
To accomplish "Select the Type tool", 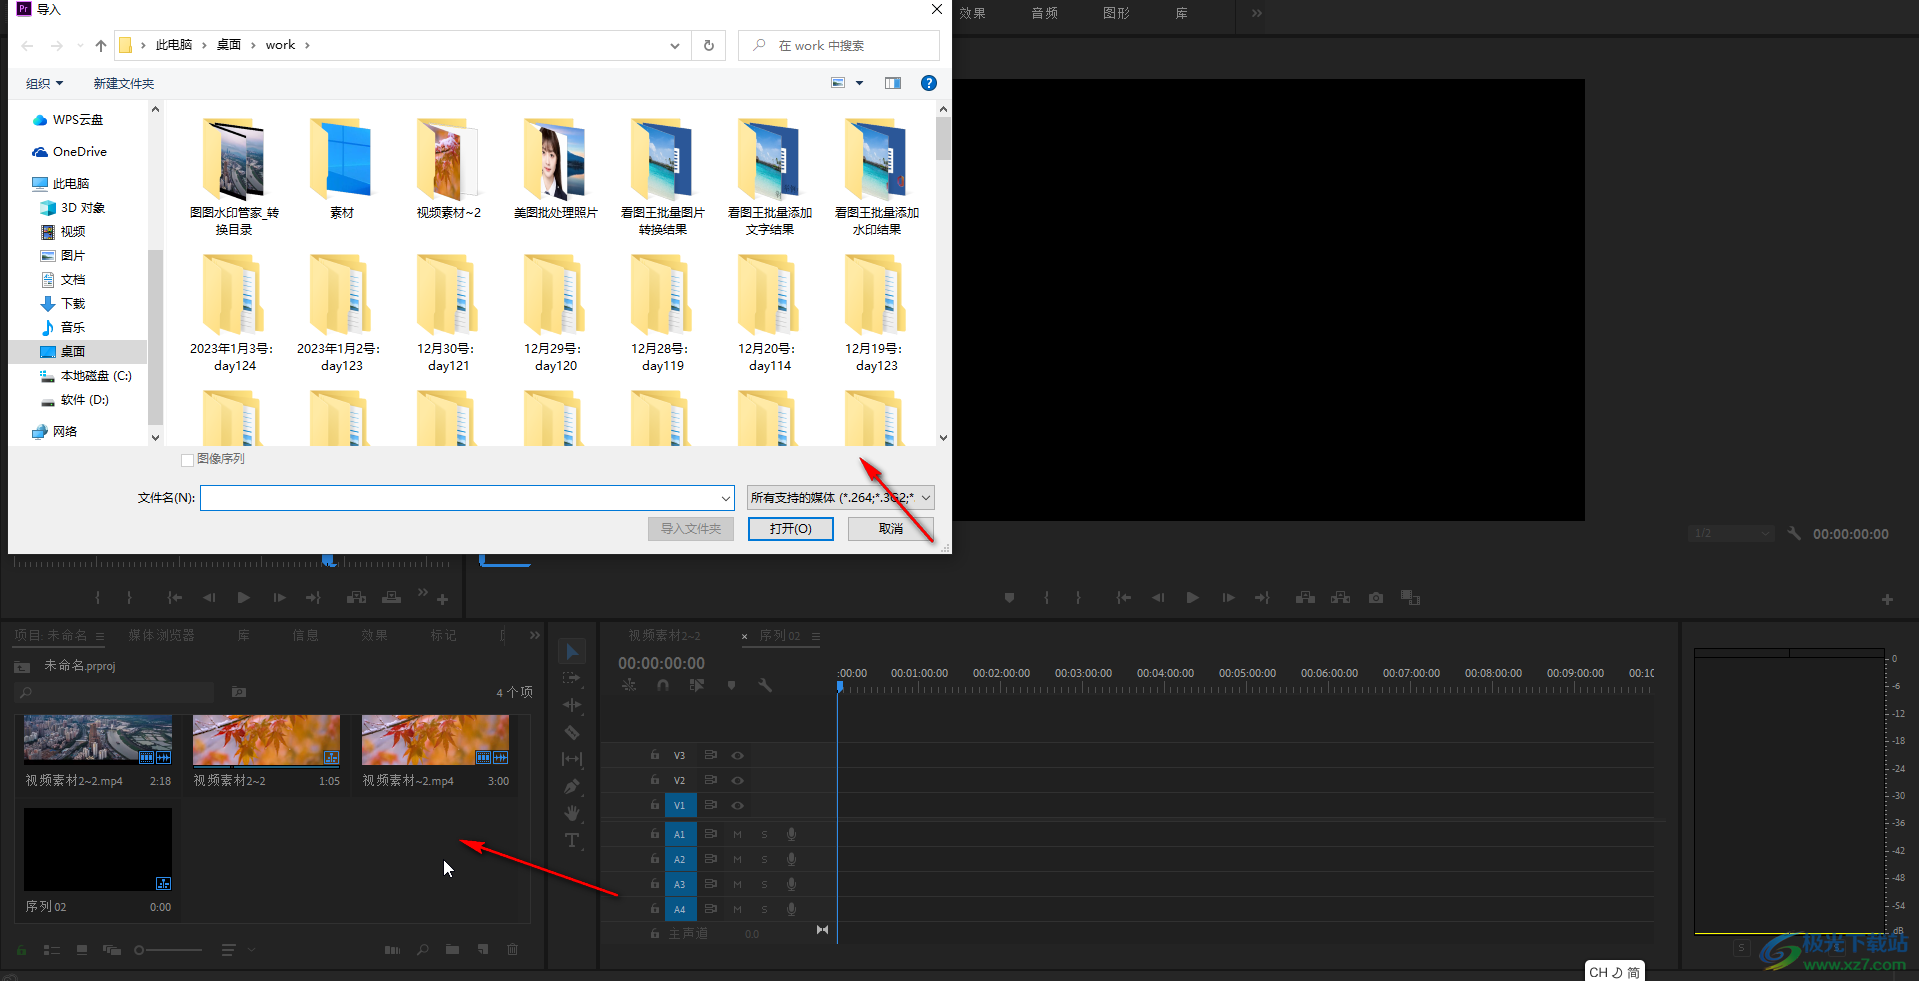I will (x=572, y=840).
